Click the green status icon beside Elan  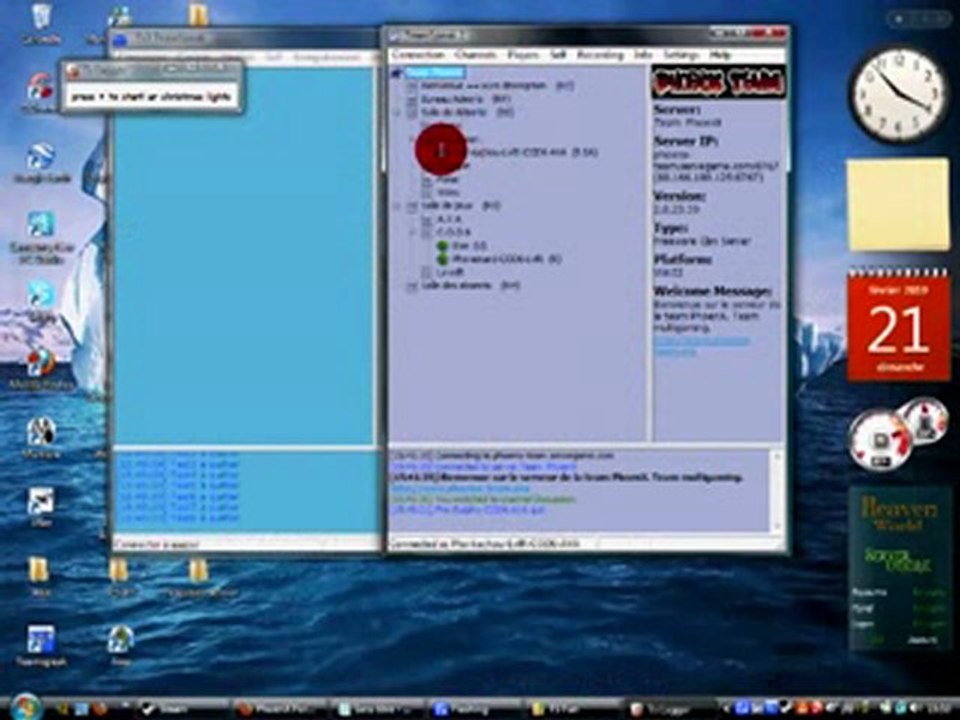[x=442, y=246]
